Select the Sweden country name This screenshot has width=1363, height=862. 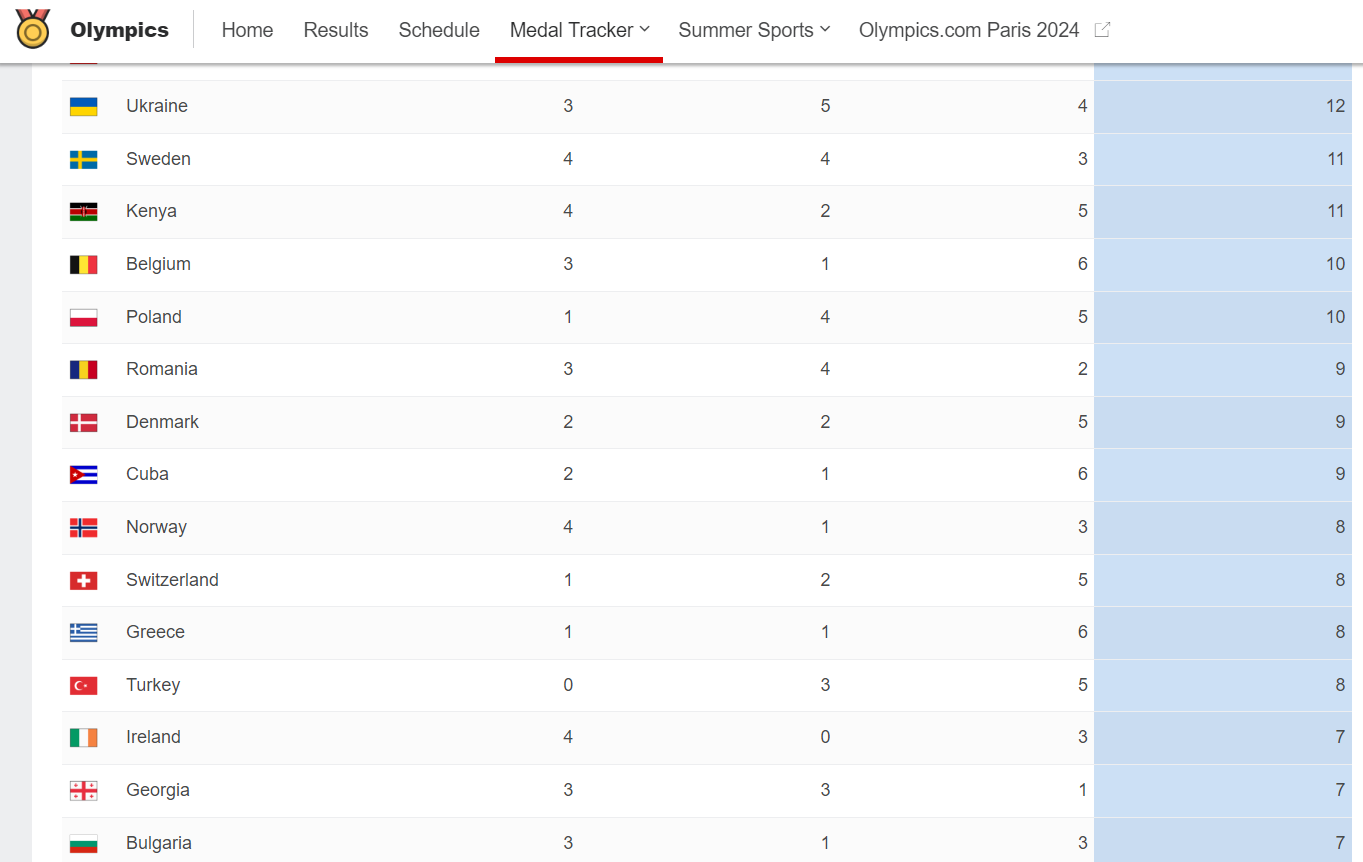[x=158, y=159]
